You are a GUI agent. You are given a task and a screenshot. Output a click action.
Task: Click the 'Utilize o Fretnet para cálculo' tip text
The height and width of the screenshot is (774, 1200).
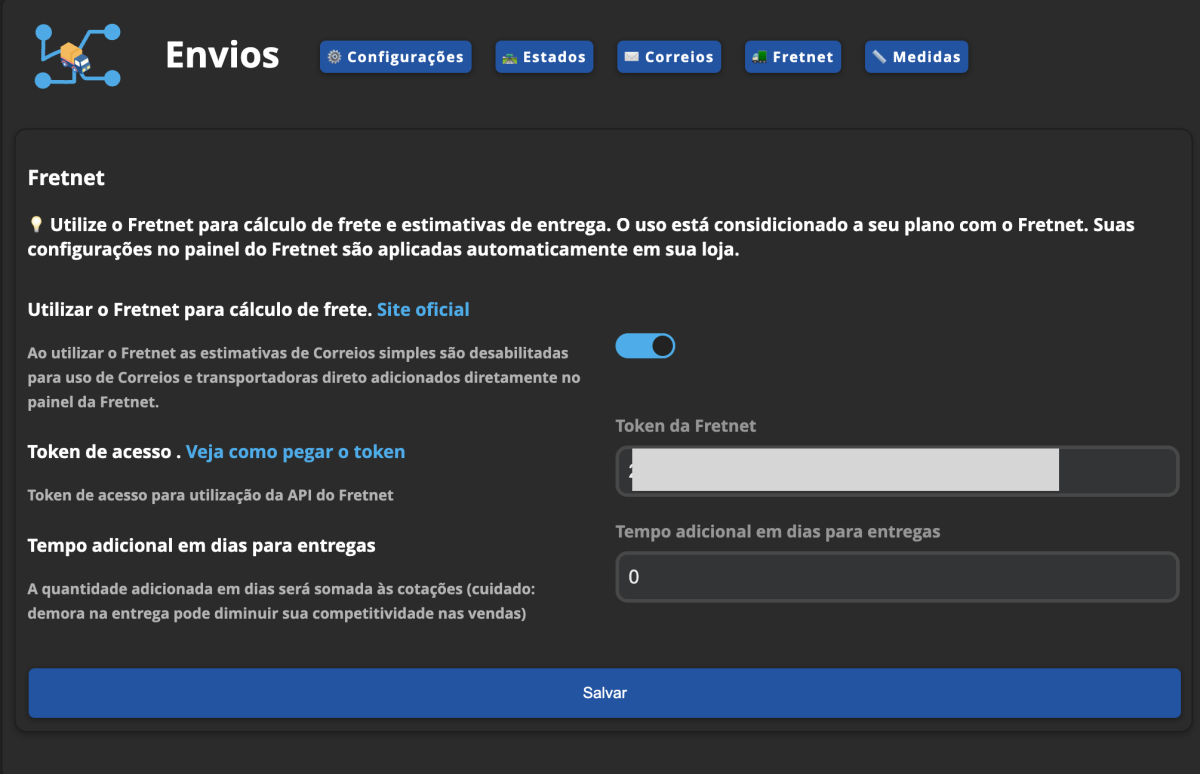pos(582,237)
